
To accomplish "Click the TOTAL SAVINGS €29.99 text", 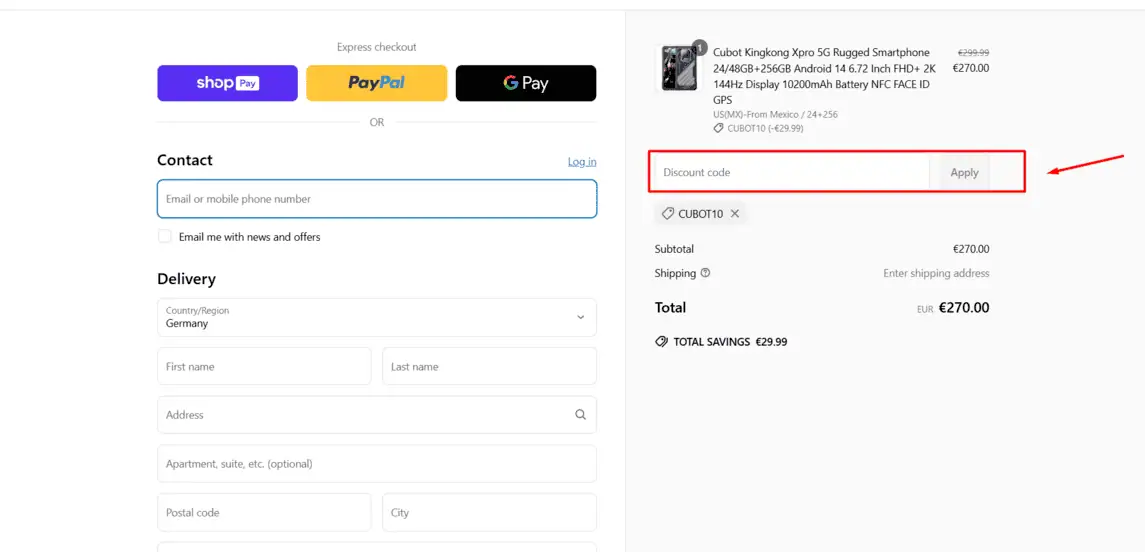I will [x=730, y=342].
